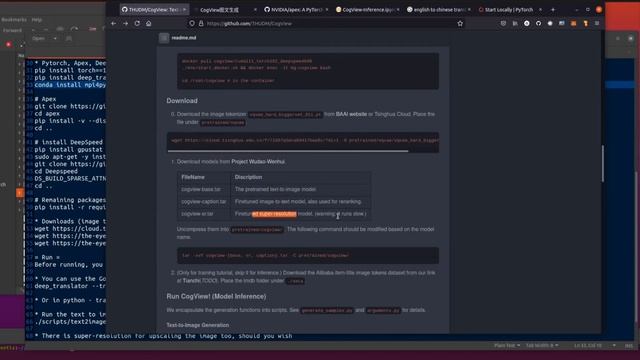Screen dimensions: 640x360
Task: Click the Run CogView! (Model Inference) heading
Action: 216,296
